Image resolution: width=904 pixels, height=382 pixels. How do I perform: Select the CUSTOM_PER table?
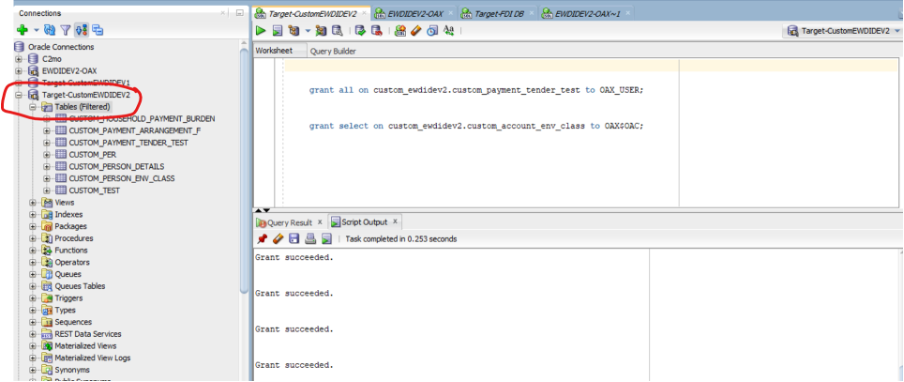coord(92,154)
